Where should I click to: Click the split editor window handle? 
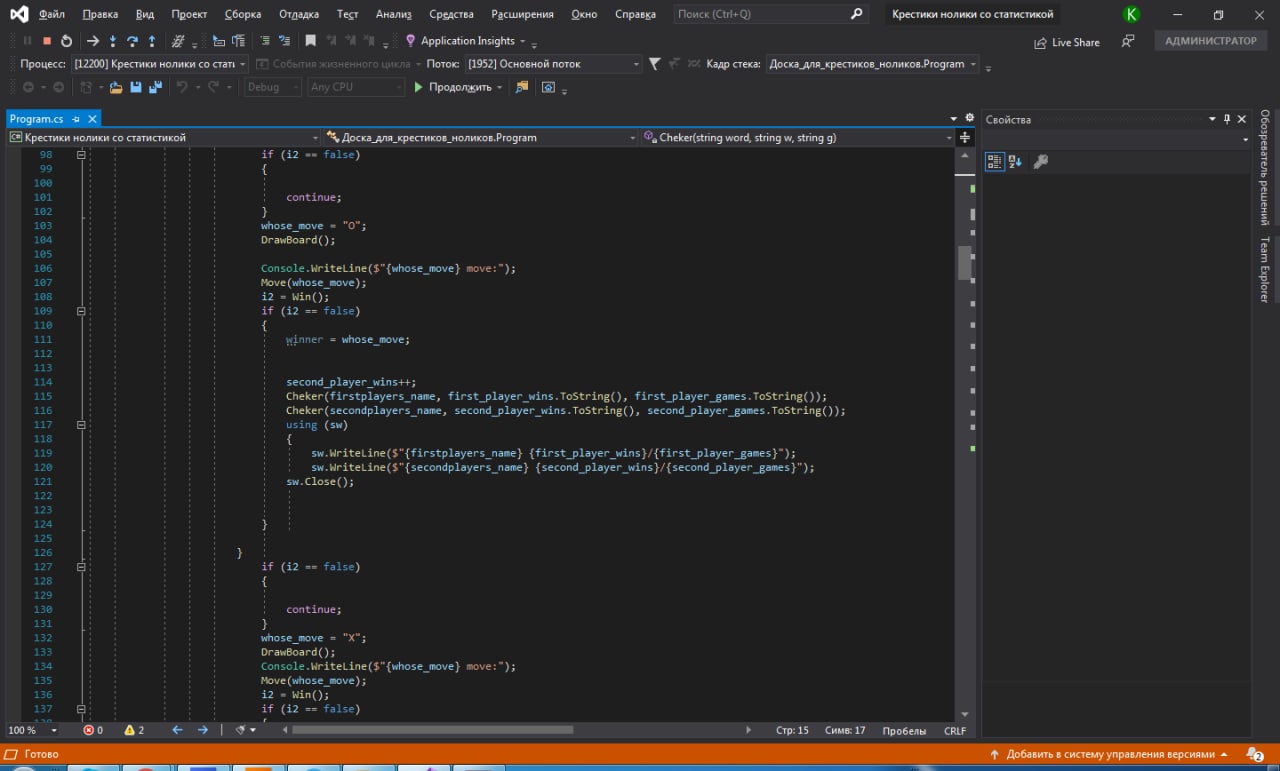[x=965, y=138]
